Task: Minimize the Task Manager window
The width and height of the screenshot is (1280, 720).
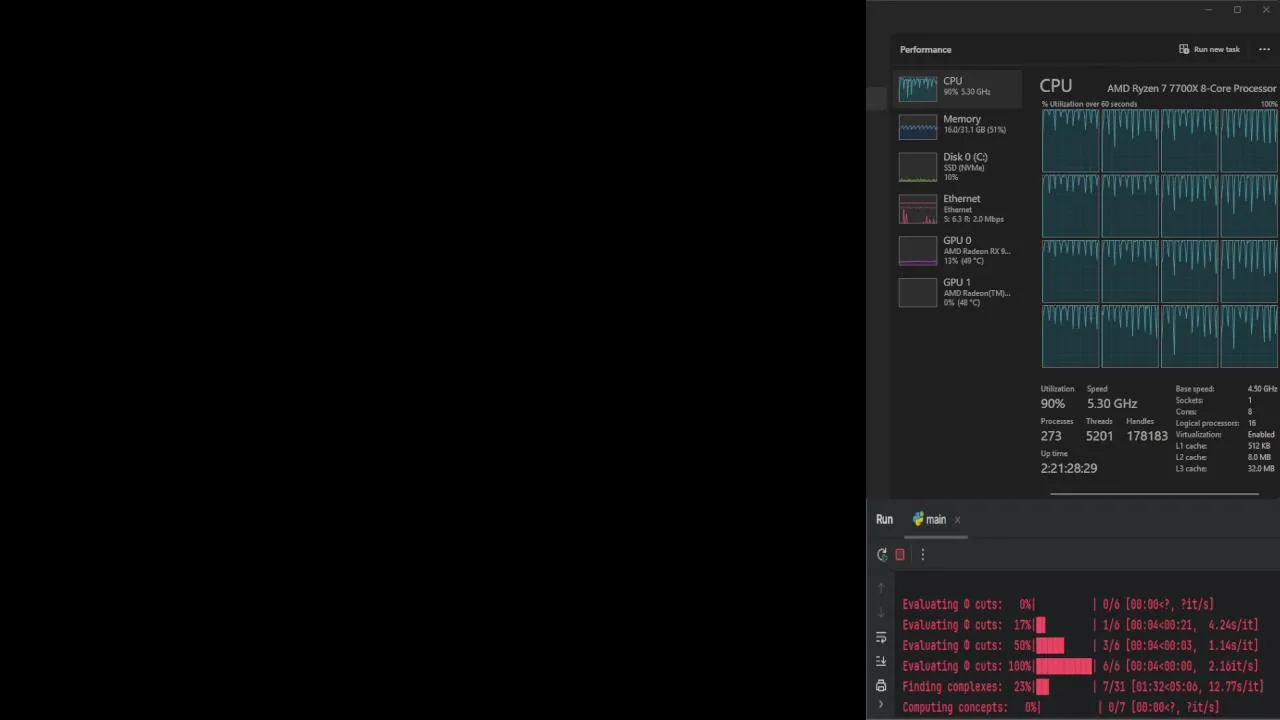Action: click(x=1208, y=10)
